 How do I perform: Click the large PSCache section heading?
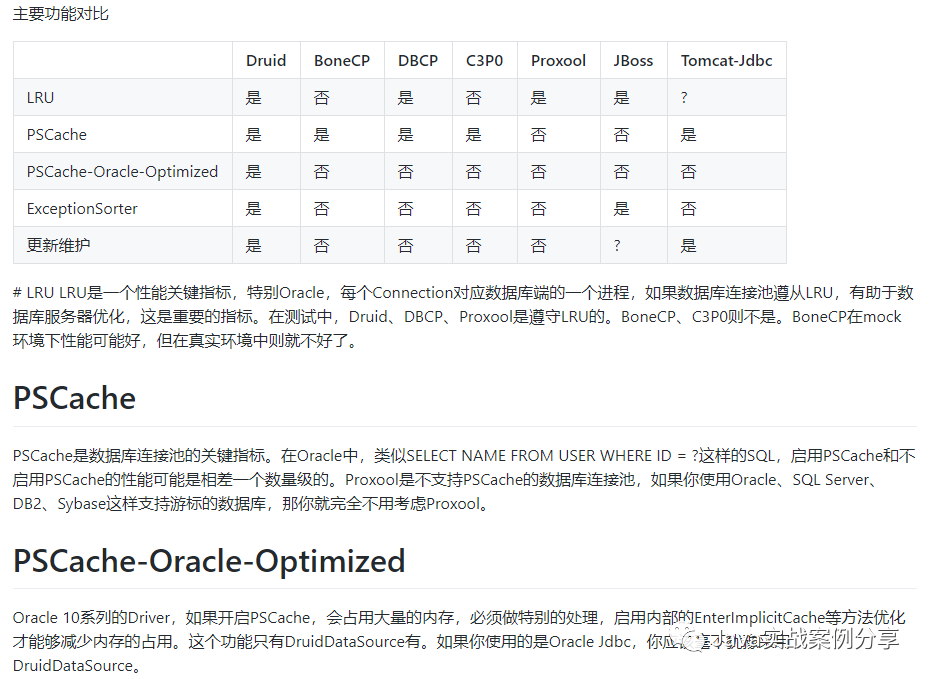(x=75, y=398)
